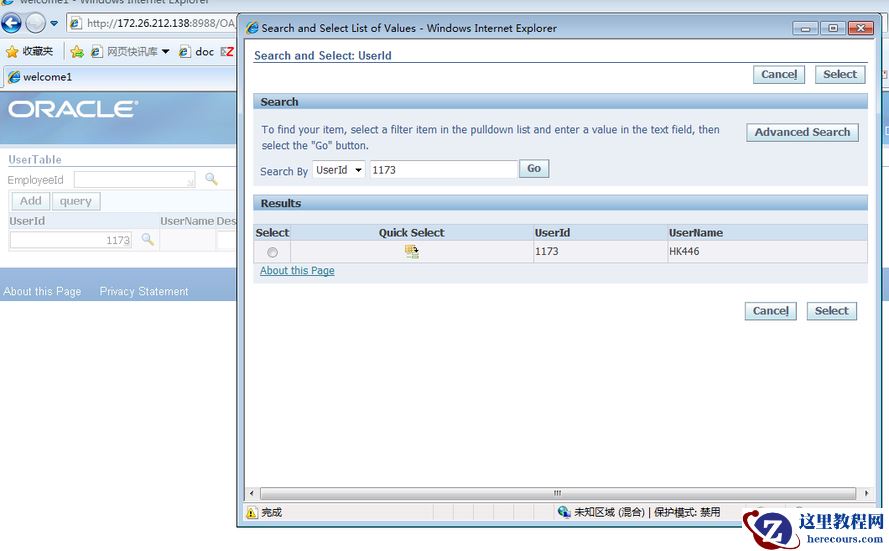
Task: Click the Internet Explorer icon in popup title bar
Action: pyautogui.click(x=252, y=28)
